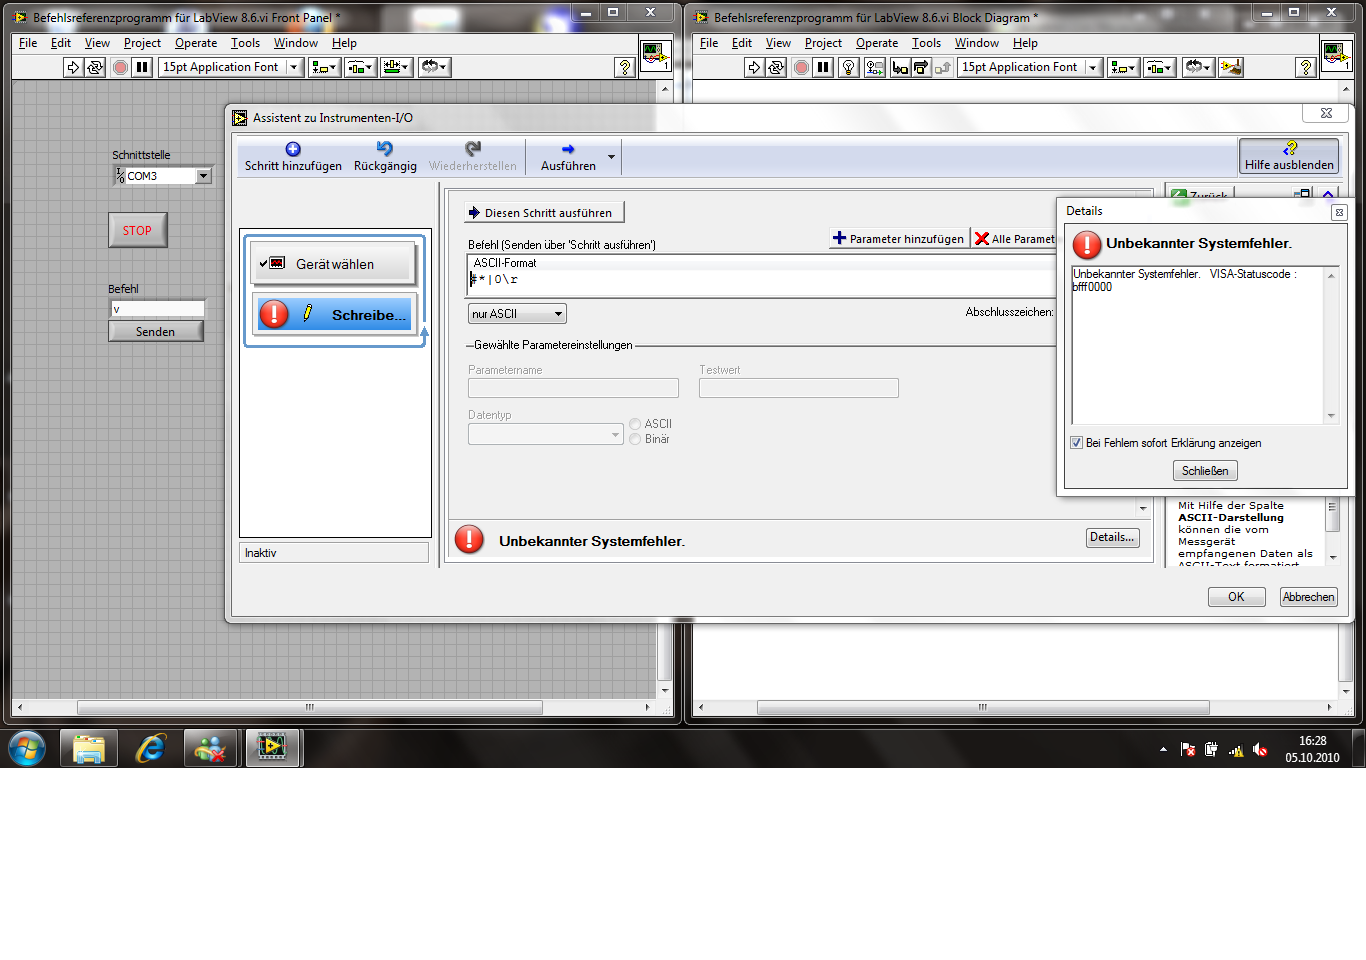Toggle Bei Fehlern sofort Erklärung anzeigen checkbox
This screenshot has height=960, width=1366.
coord(1077,443)
